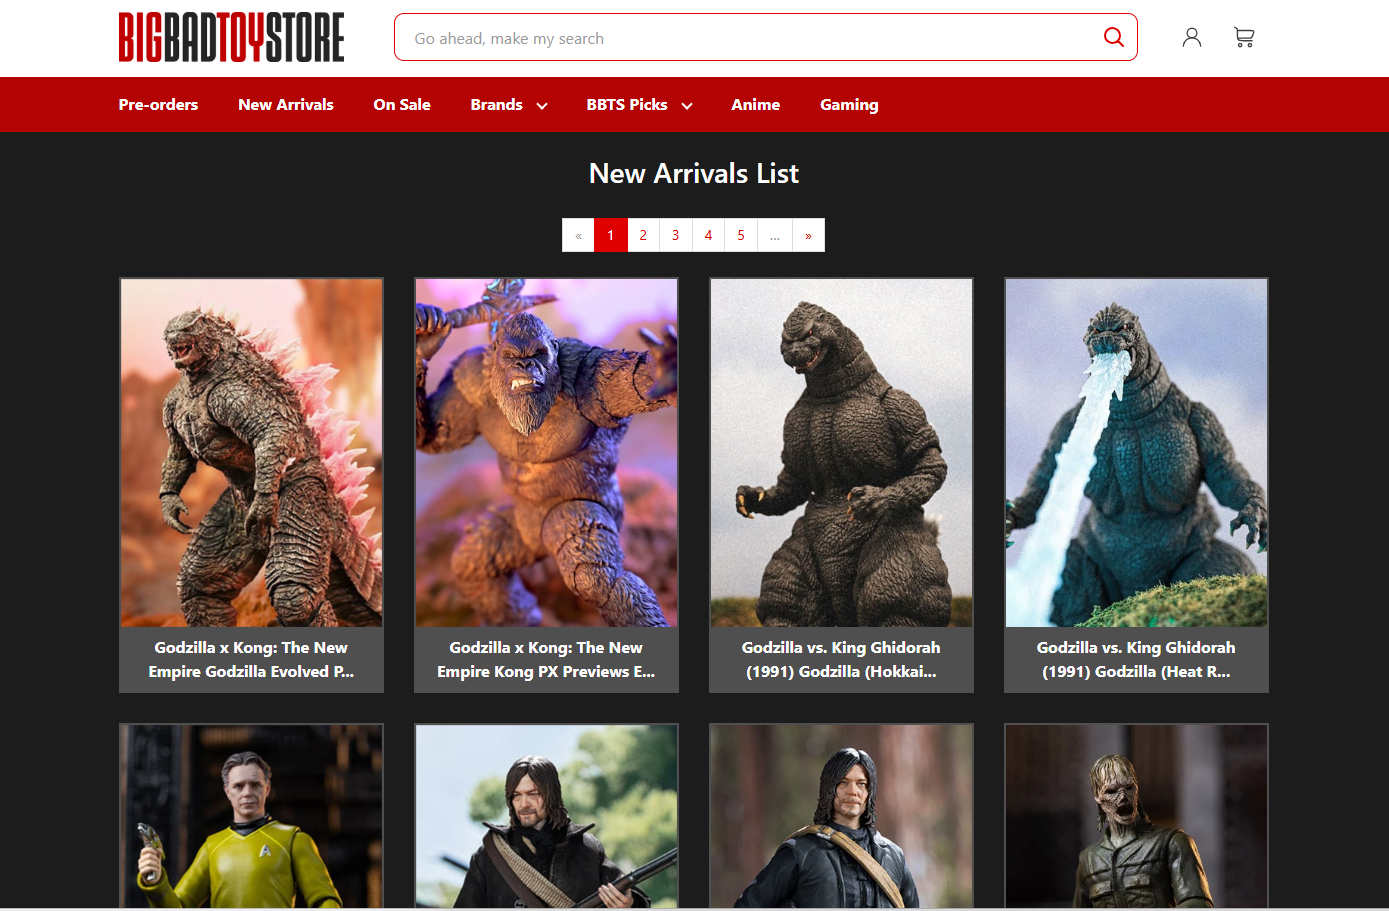The width and height of the screenshot is (1389, 911).
Task: Open the Pre-orders menu item
Action: (x=158, y=104)
